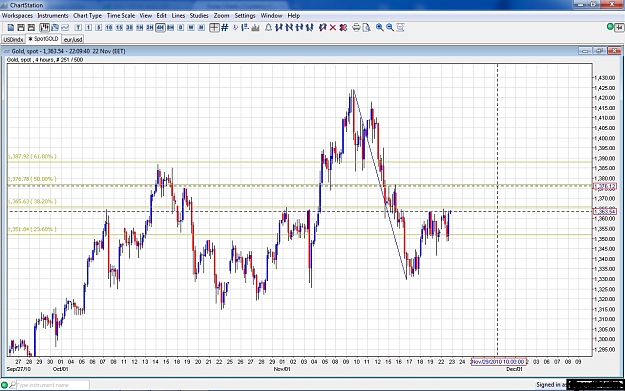Click the green status circle at bottom left
The height and width of the screenshot is (391, 625).
4,385
